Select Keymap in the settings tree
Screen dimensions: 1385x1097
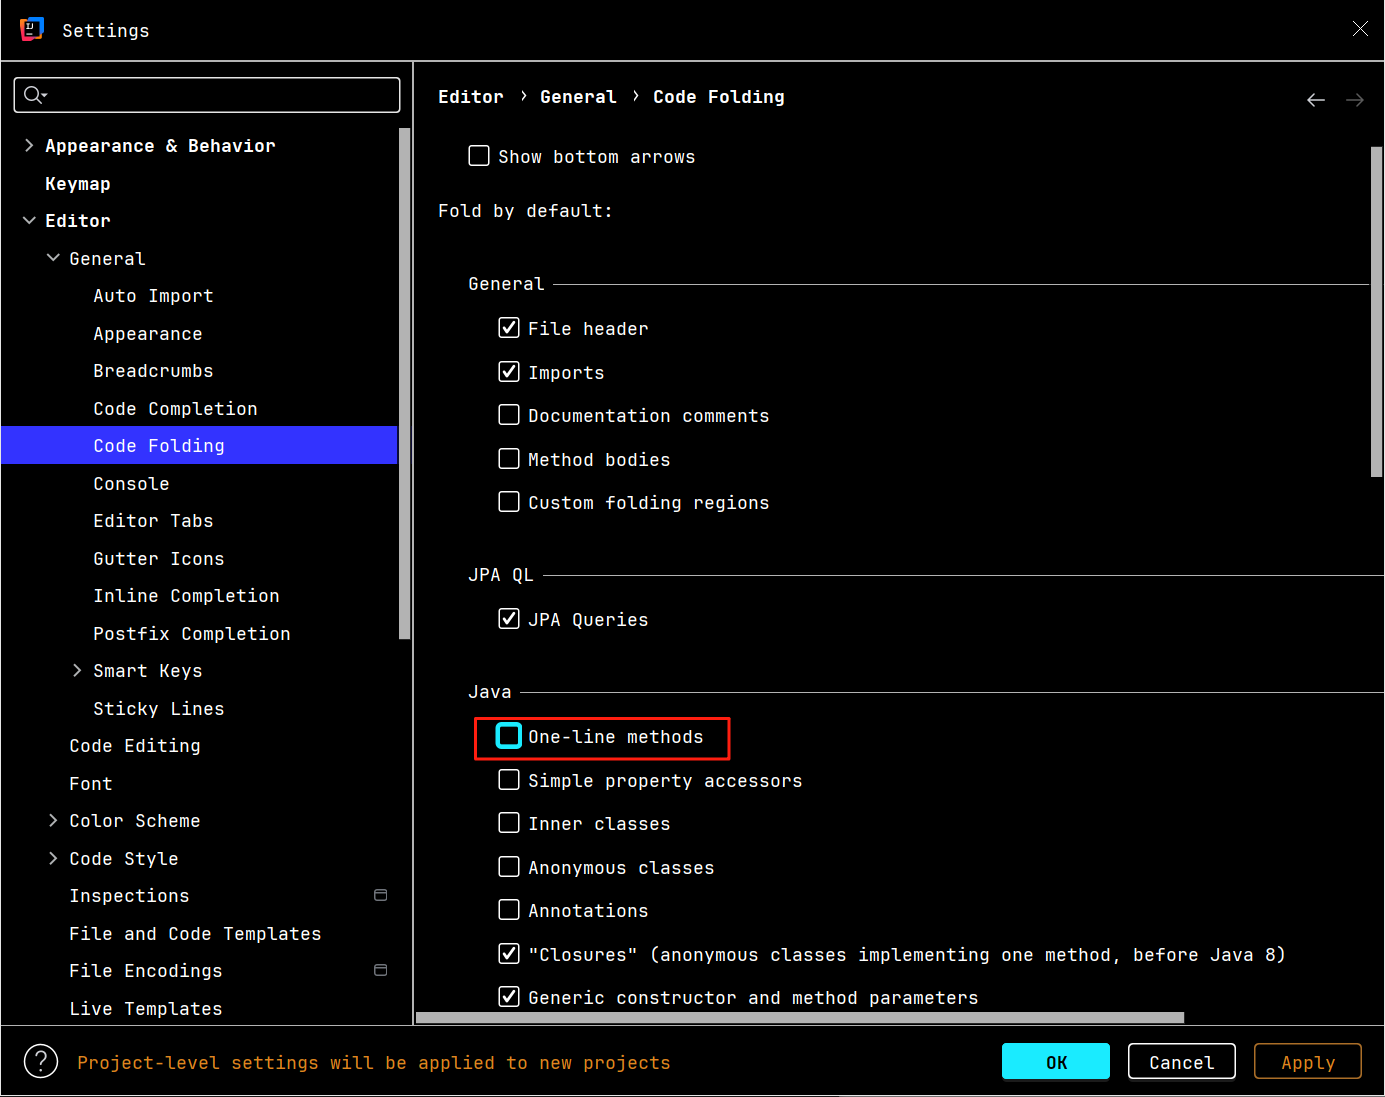(x=78, y=184)
